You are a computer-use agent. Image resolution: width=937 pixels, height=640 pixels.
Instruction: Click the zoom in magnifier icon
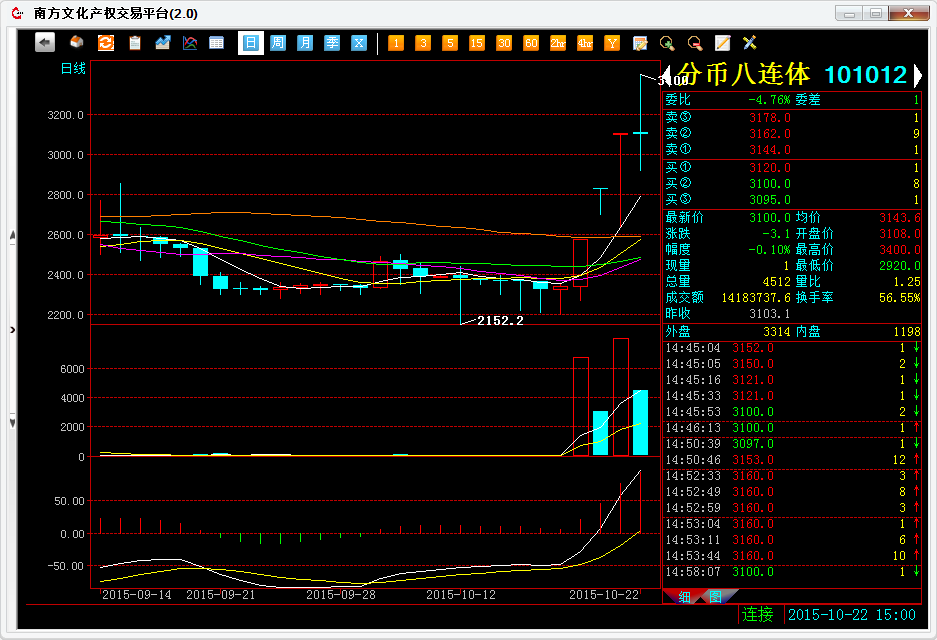pyautogui.click(x=667, y=43)
